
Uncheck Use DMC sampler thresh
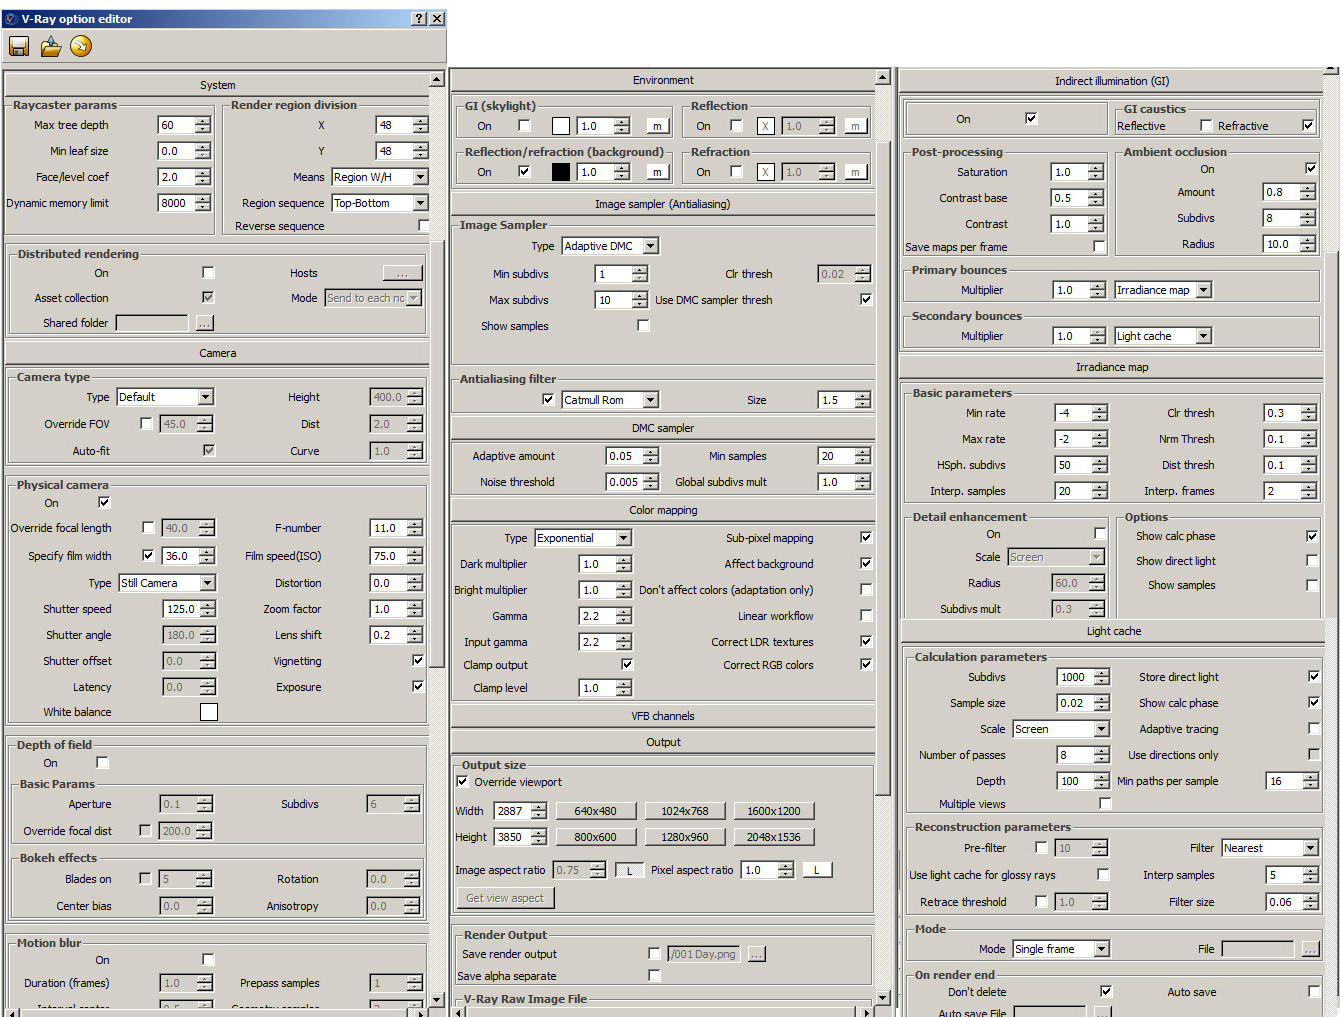(x=866, y=299)
